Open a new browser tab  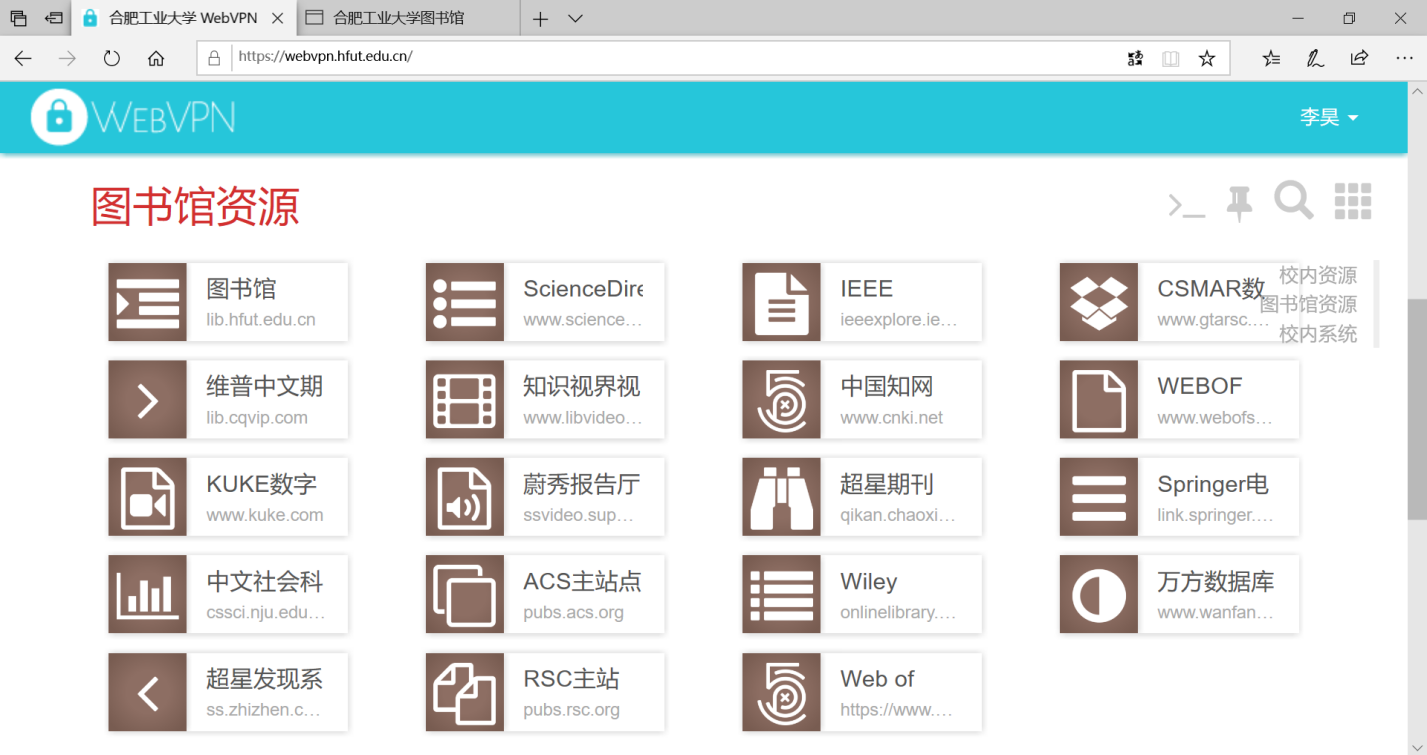coord(540,18)
